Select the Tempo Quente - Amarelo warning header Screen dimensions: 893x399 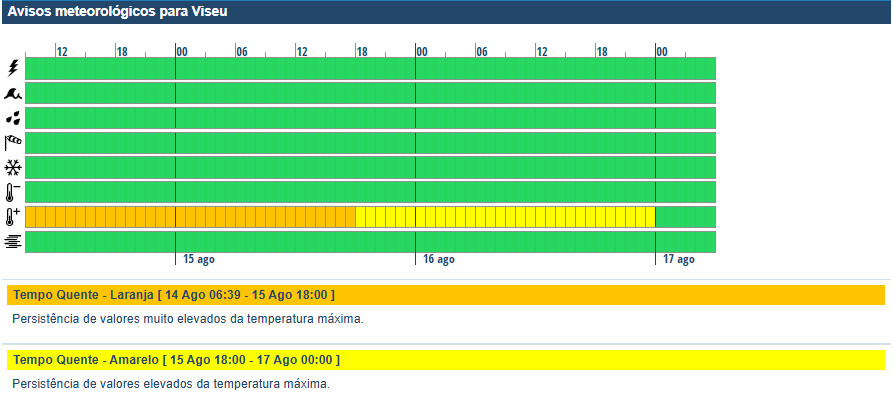coord(446,360)
